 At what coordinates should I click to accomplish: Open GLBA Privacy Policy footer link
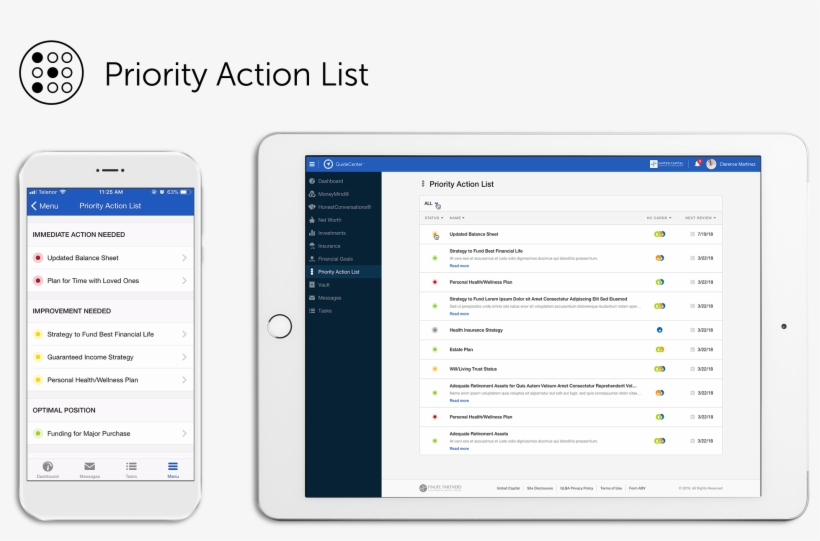tap(576, 488)
